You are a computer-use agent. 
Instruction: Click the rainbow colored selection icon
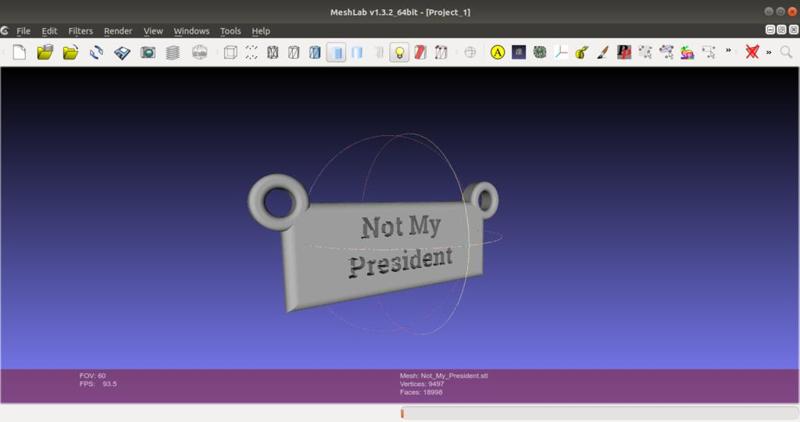[x=687, y=52]
